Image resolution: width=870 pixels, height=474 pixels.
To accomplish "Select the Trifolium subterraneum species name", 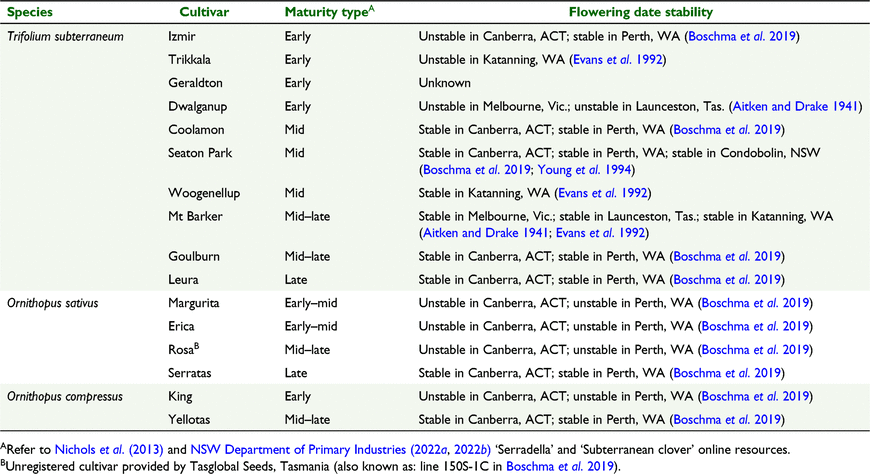I will (x=65, y=37).
